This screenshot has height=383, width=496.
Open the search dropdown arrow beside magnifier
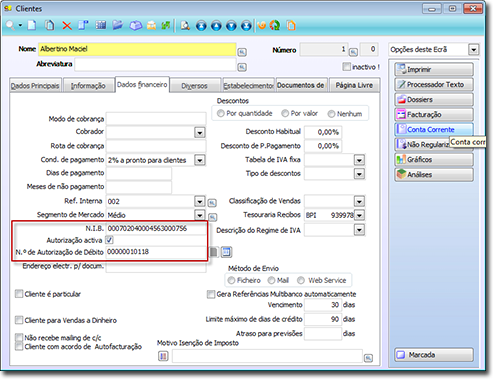click(x=20, y=26)
